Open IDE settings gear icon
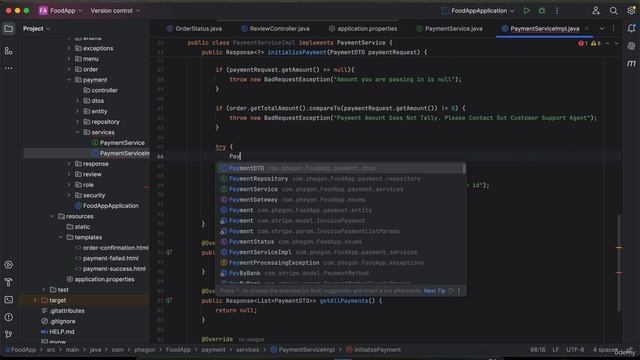Image resolution: width=640 pixels, height=360 pixels. point(631,11)
